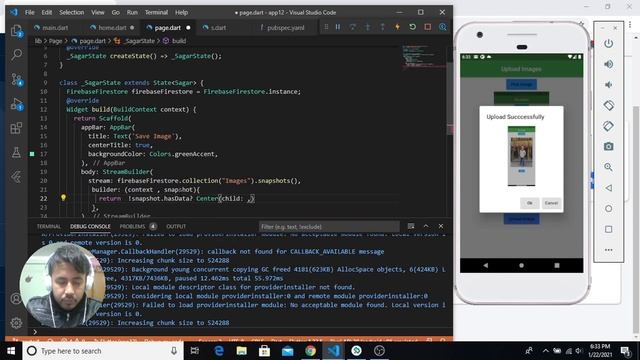
Task: Click the debug console filter field
Action: [x=329, y=227]
